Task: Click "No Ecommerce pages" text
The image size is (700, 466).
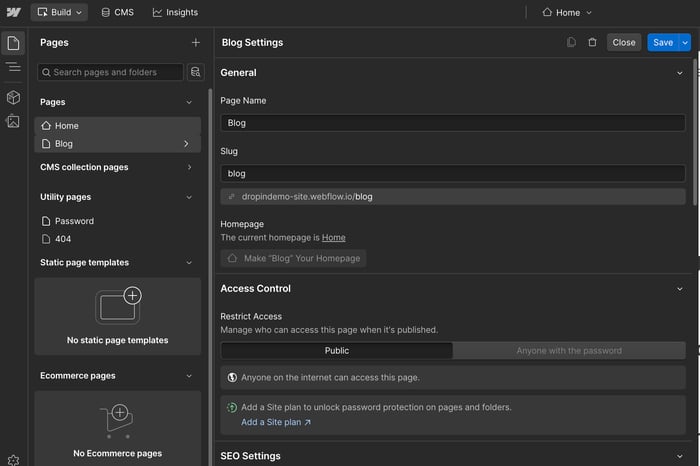Action: click(x=117, y=454)
